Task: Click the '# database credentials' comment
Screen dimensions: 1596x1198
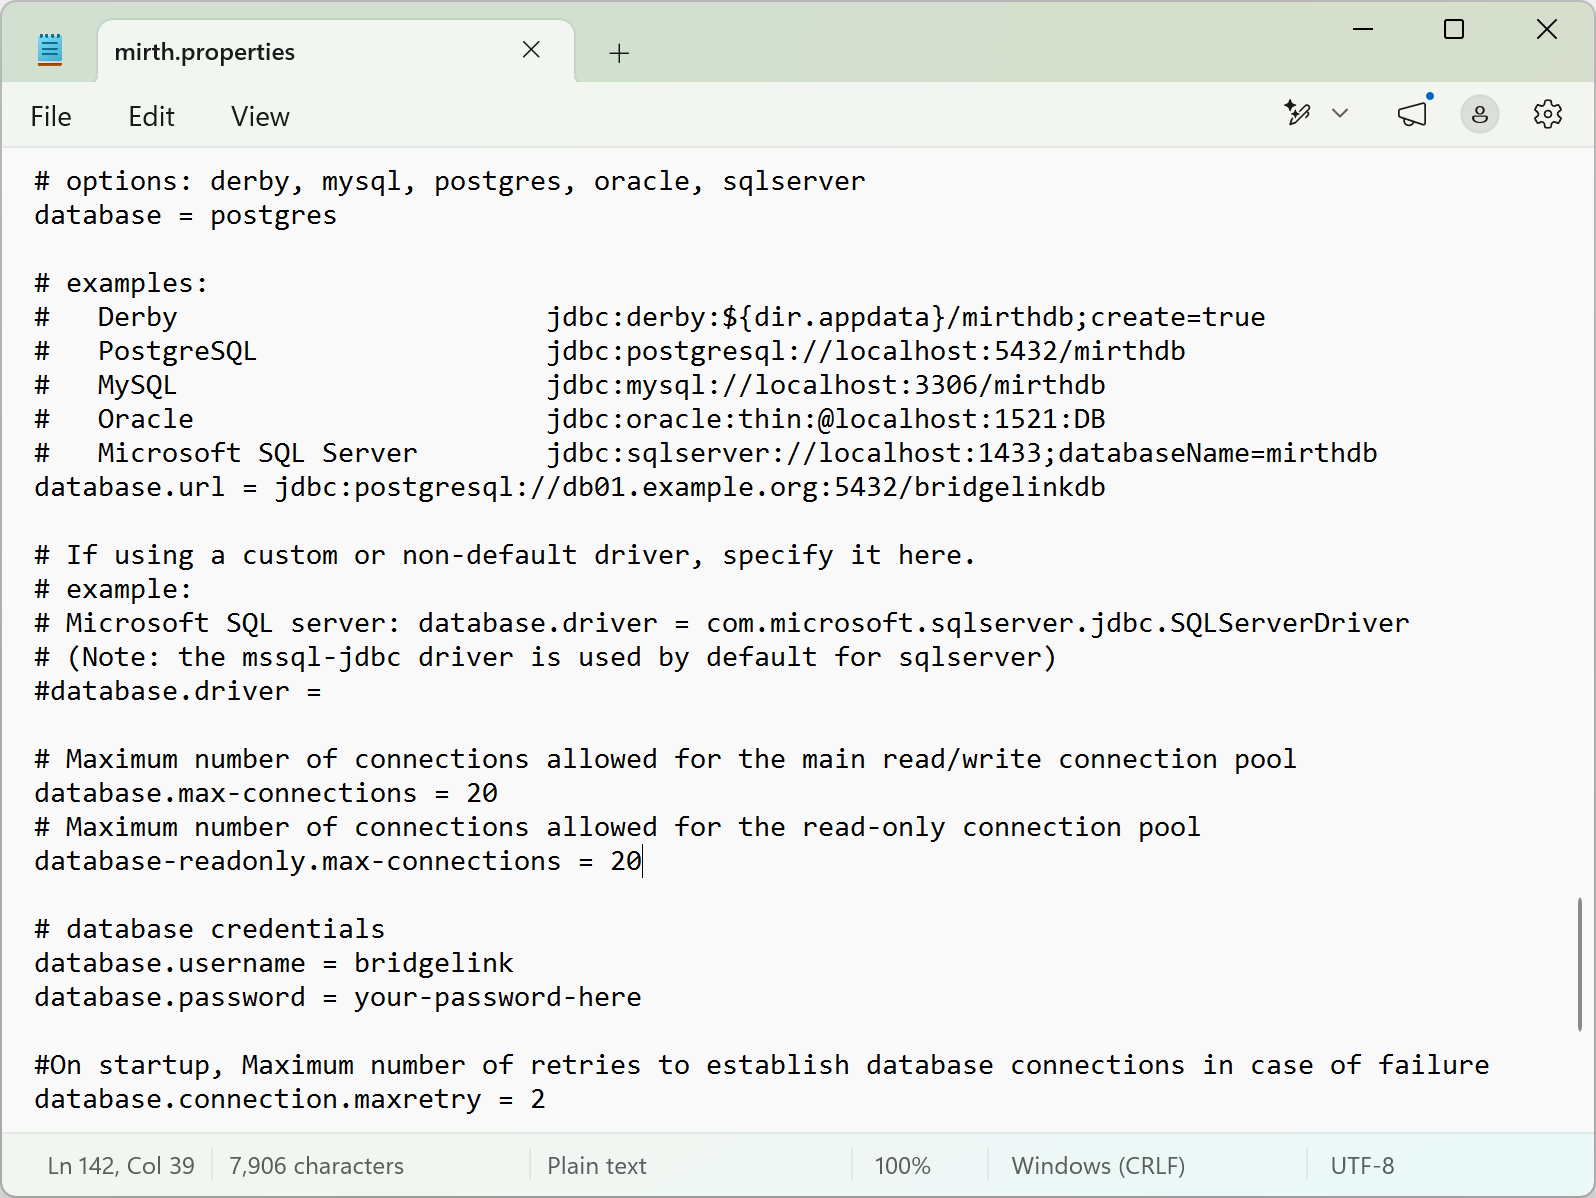Action: click(210, 930)
